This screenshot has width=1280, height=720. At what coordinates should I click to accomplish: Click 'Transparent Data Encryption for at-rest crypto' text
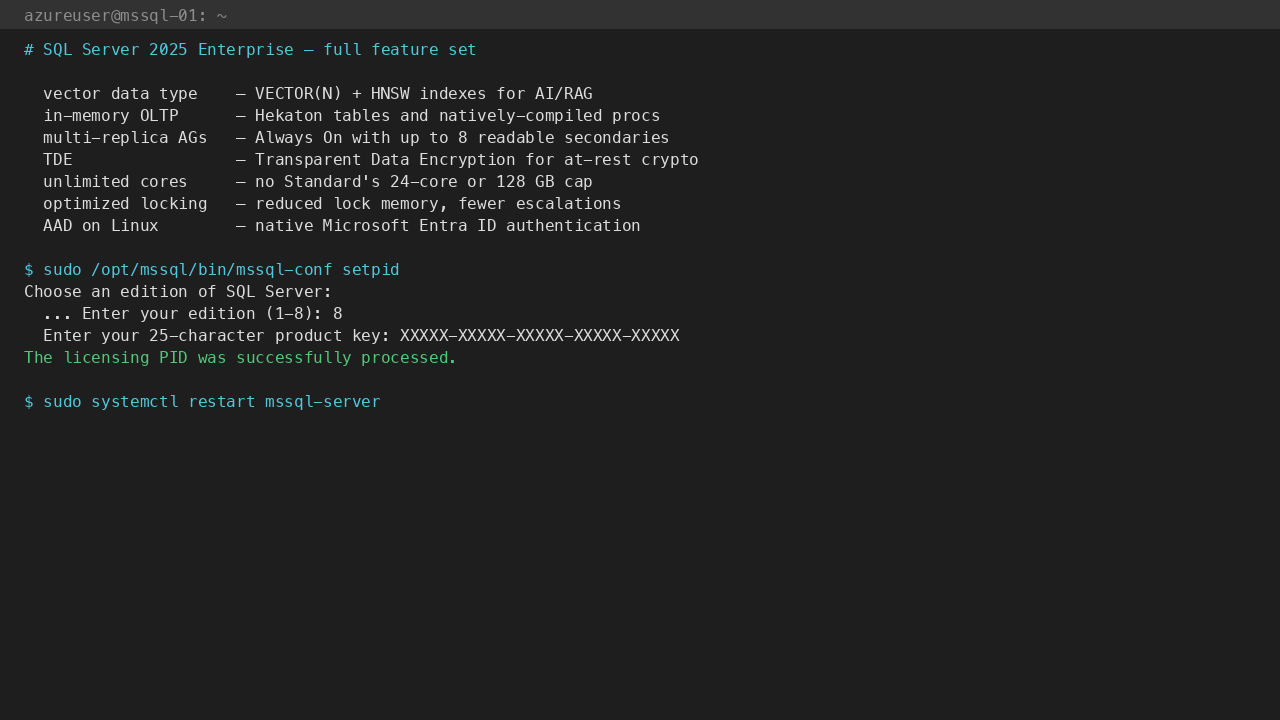click(x=477, y=160)
